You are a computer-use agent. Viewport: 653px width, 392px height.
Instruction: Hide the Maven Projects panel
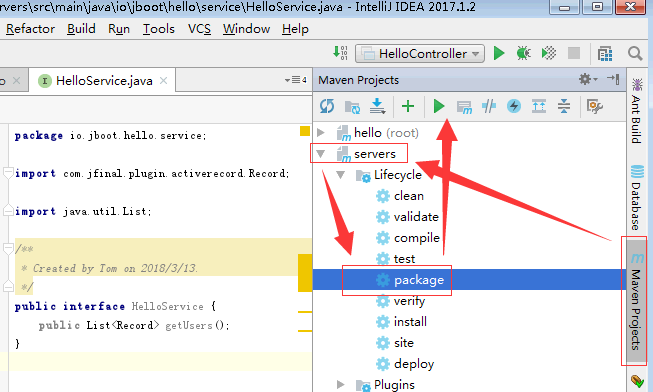tap(613, 79)
